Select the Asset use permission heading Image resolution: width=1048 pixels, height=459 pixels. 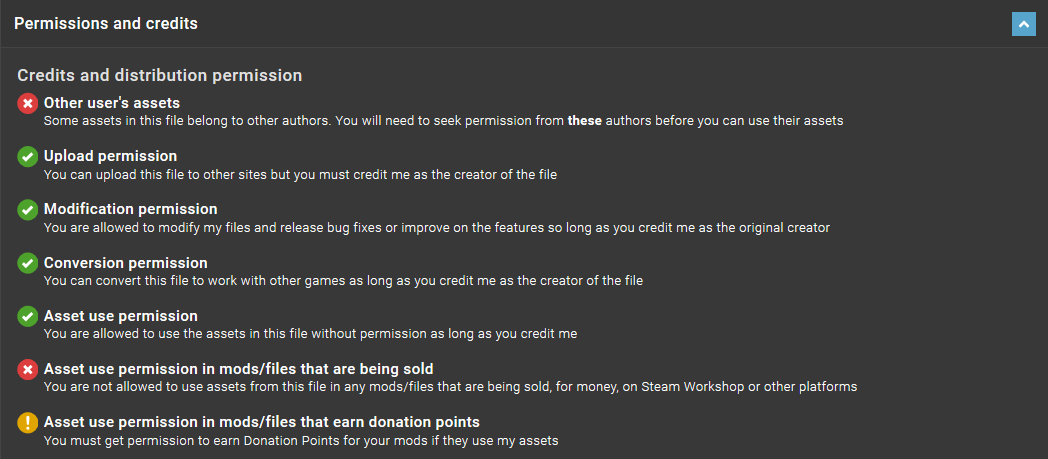[x=120, y=315]
